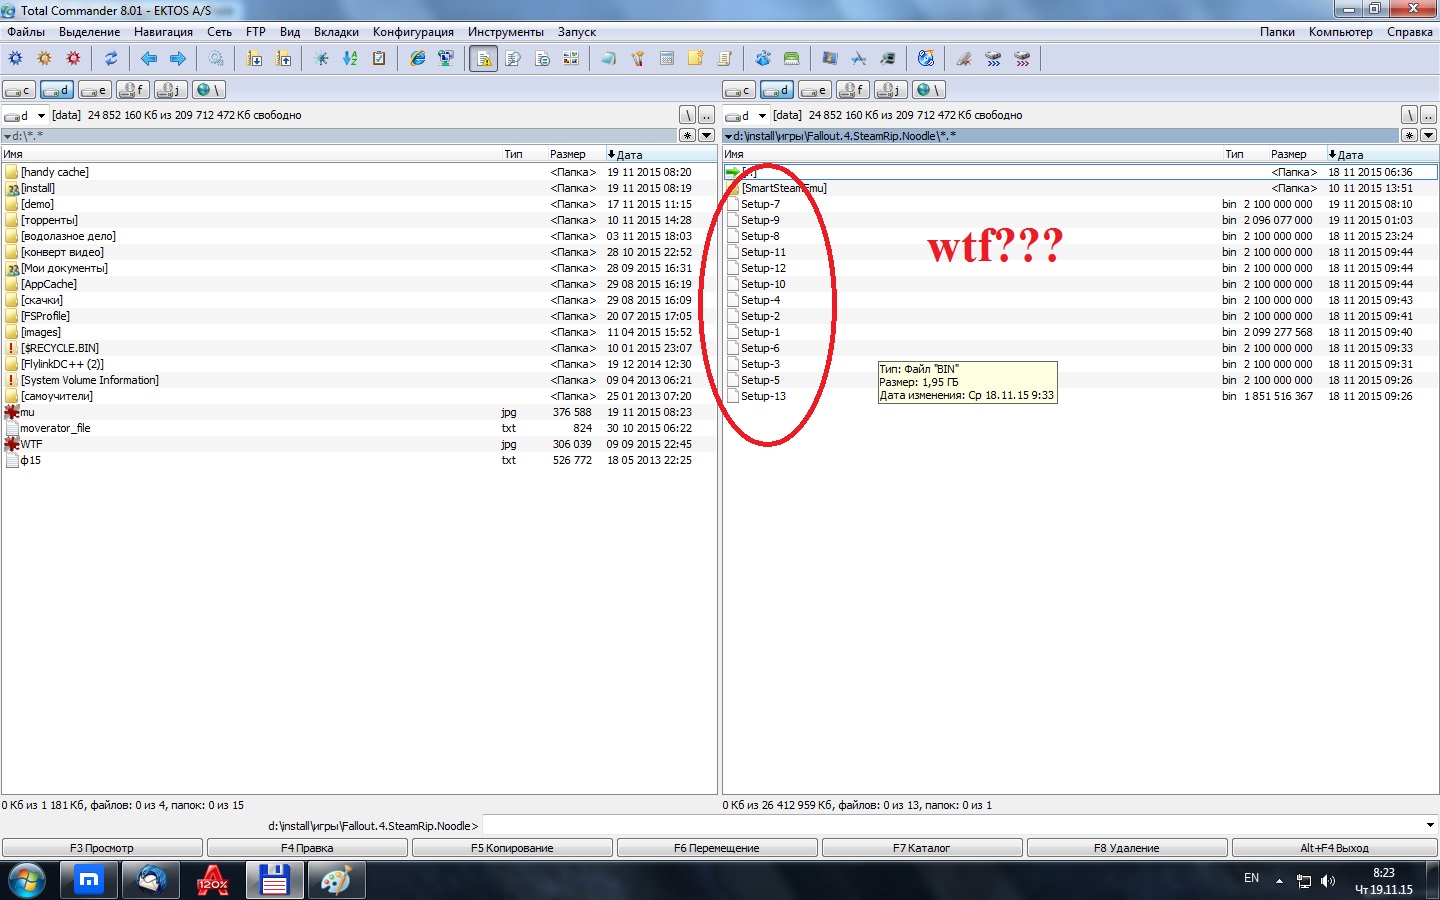Open the Справка menu
1440x900 pixels.
click(x=1410, y=32)
